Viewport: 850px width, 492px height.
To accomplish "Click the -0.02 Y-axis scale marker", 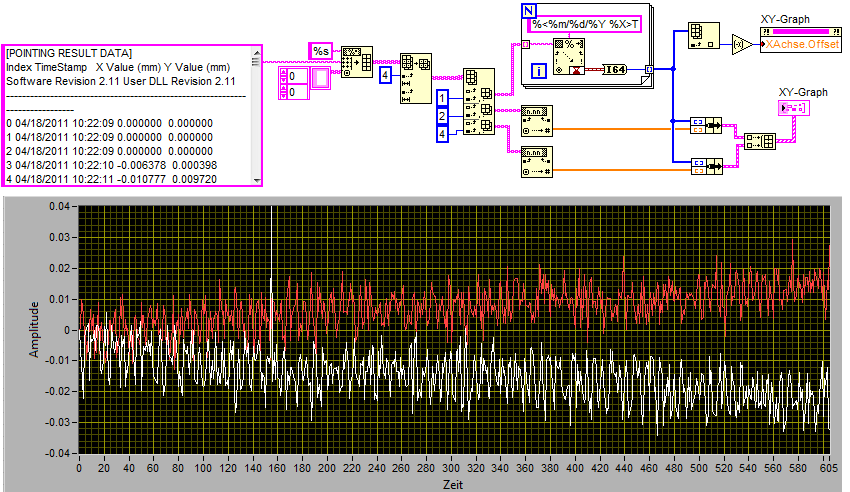I will coord(57,391).
